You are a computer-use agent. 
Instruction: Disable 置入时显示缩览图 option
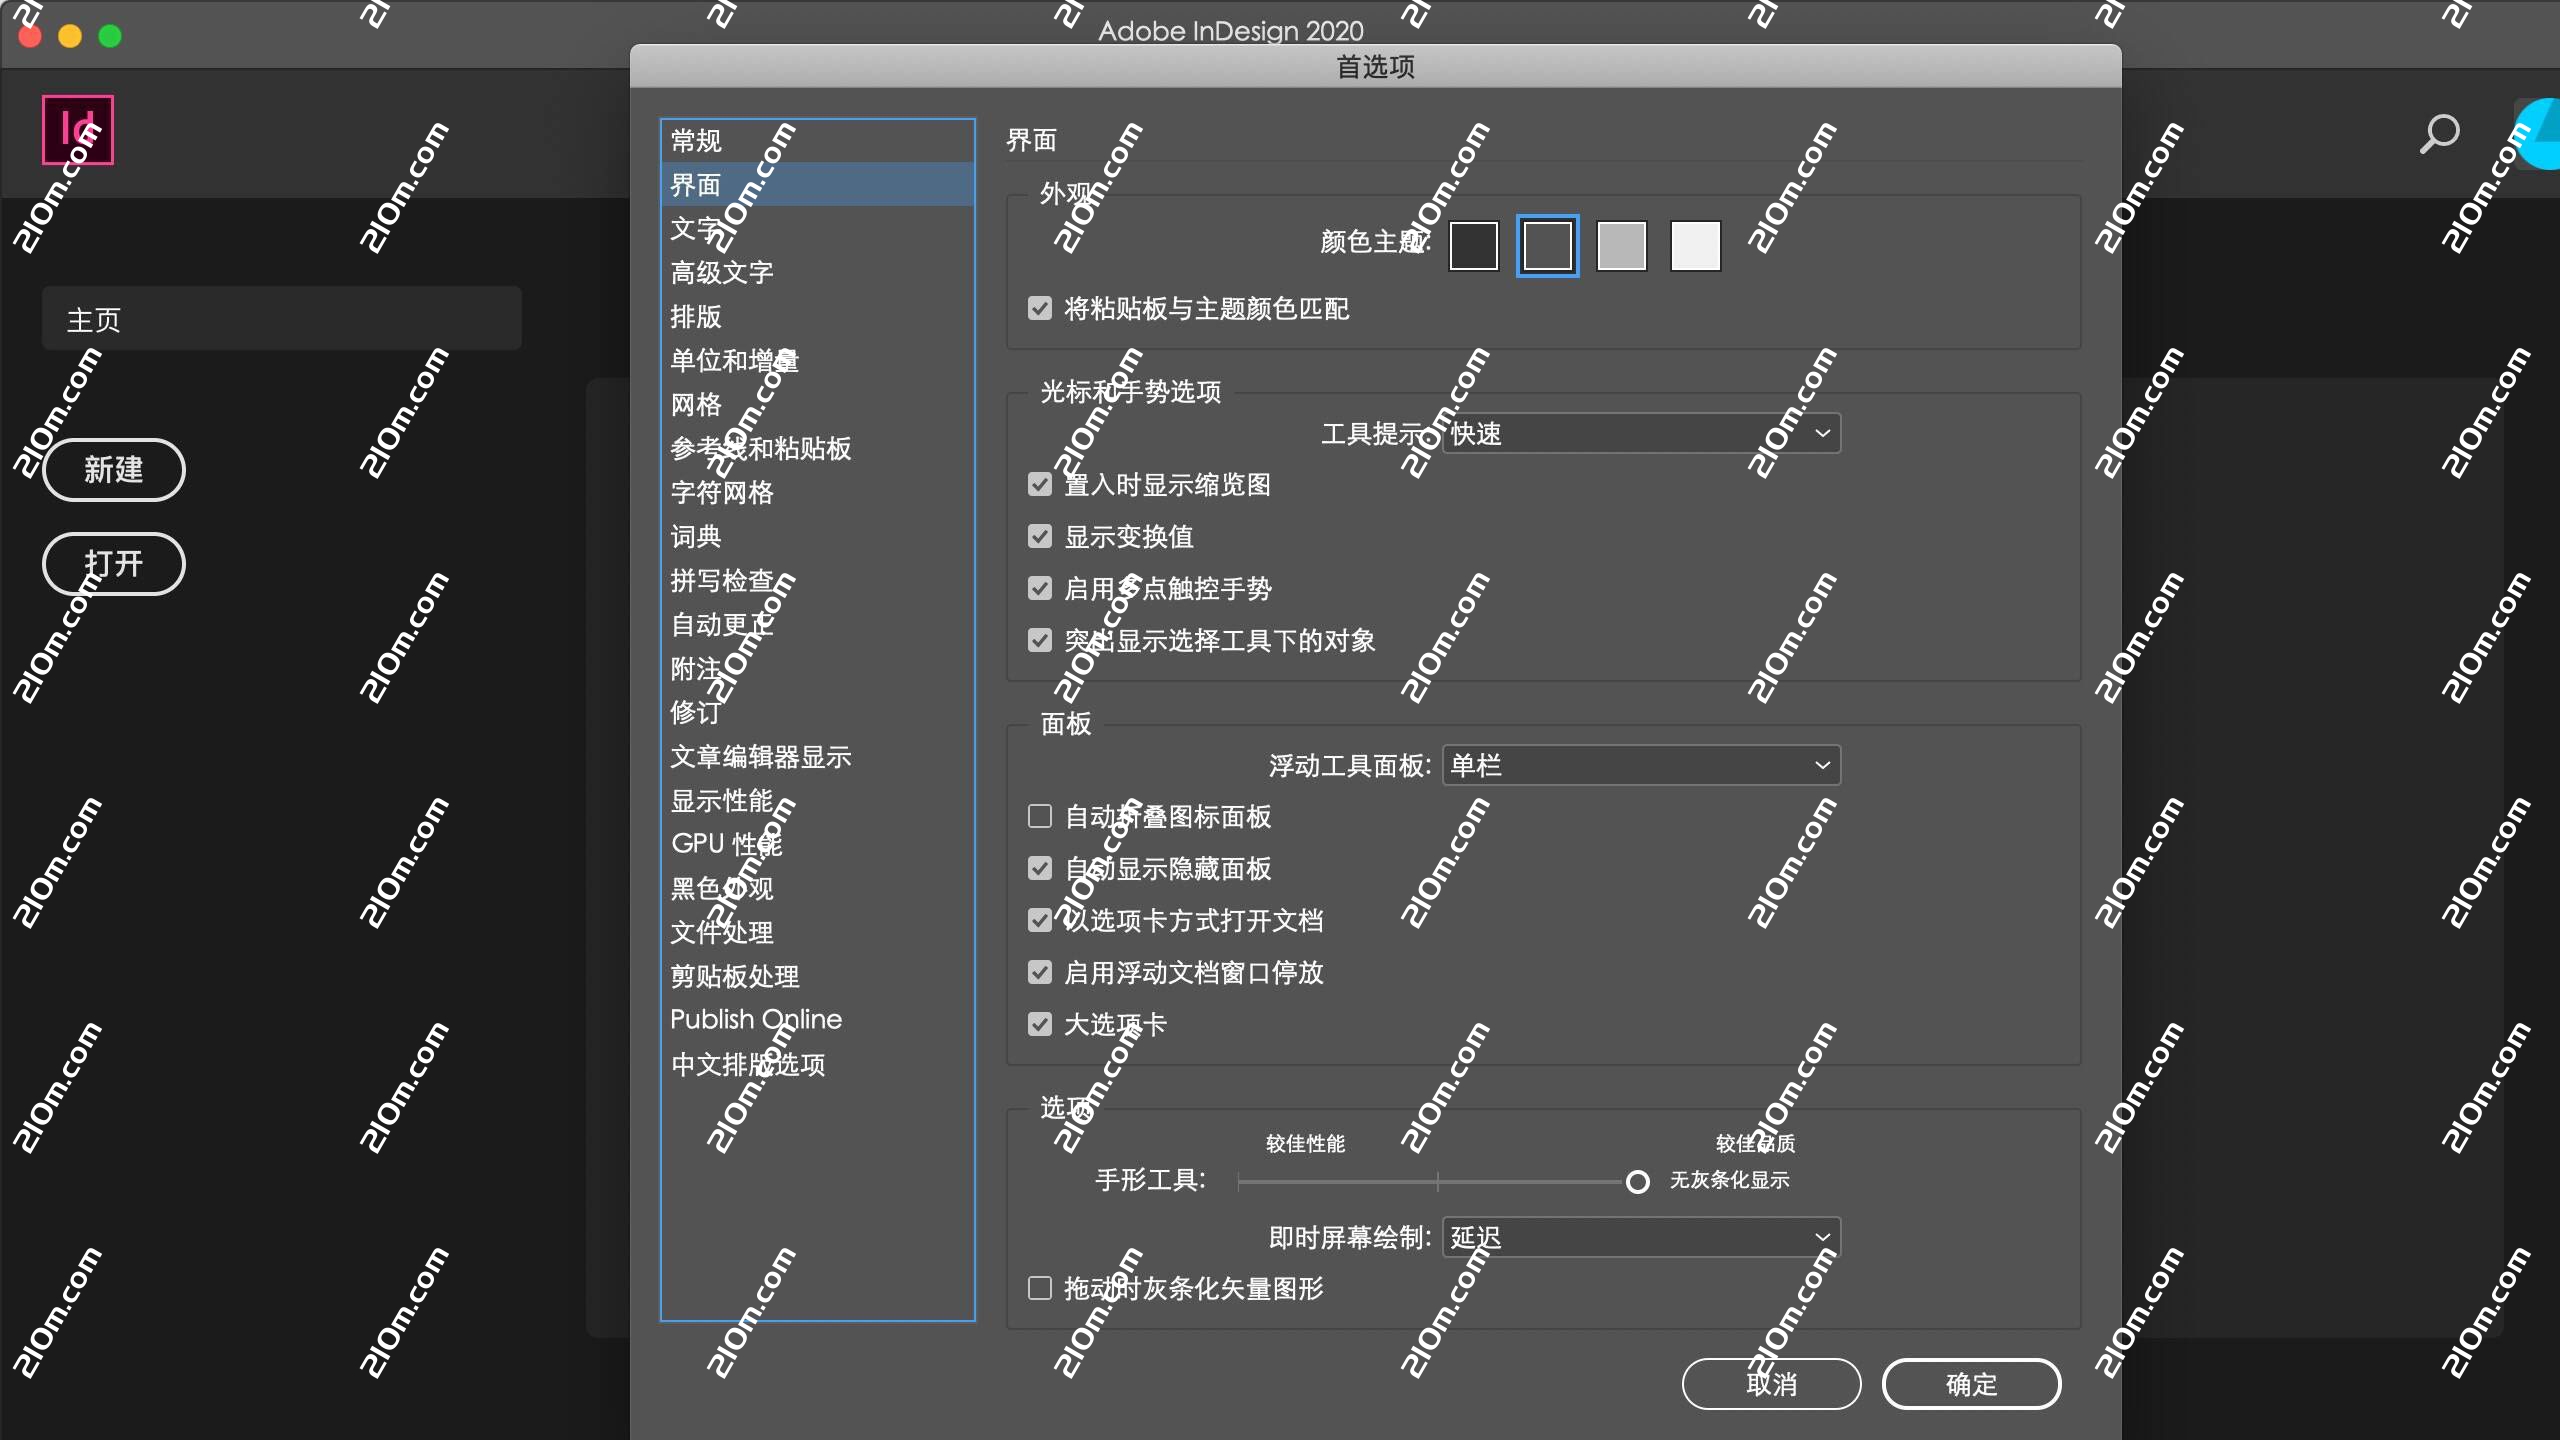[1040, 484]
